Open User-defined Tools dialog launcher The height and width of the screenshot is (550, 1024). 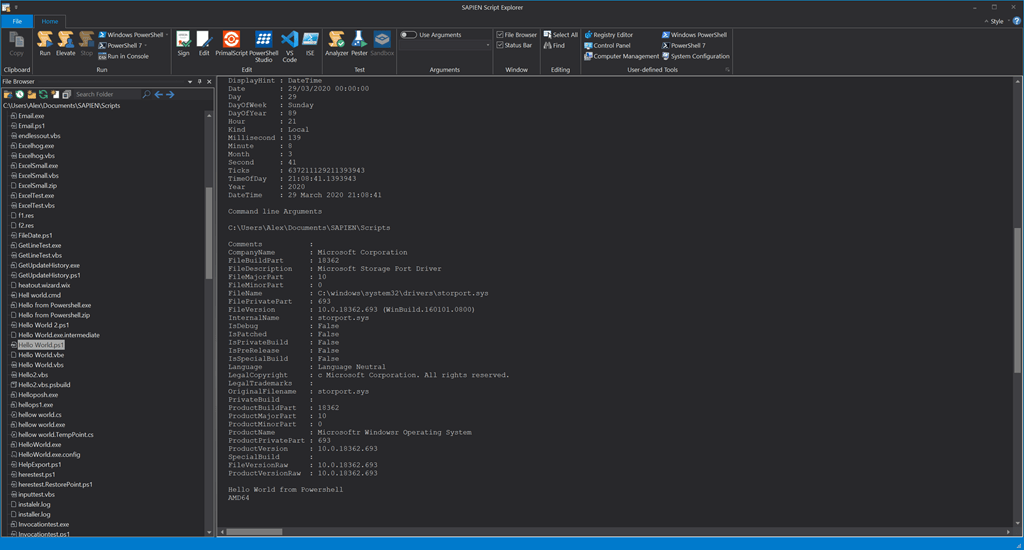pos(727,69)
